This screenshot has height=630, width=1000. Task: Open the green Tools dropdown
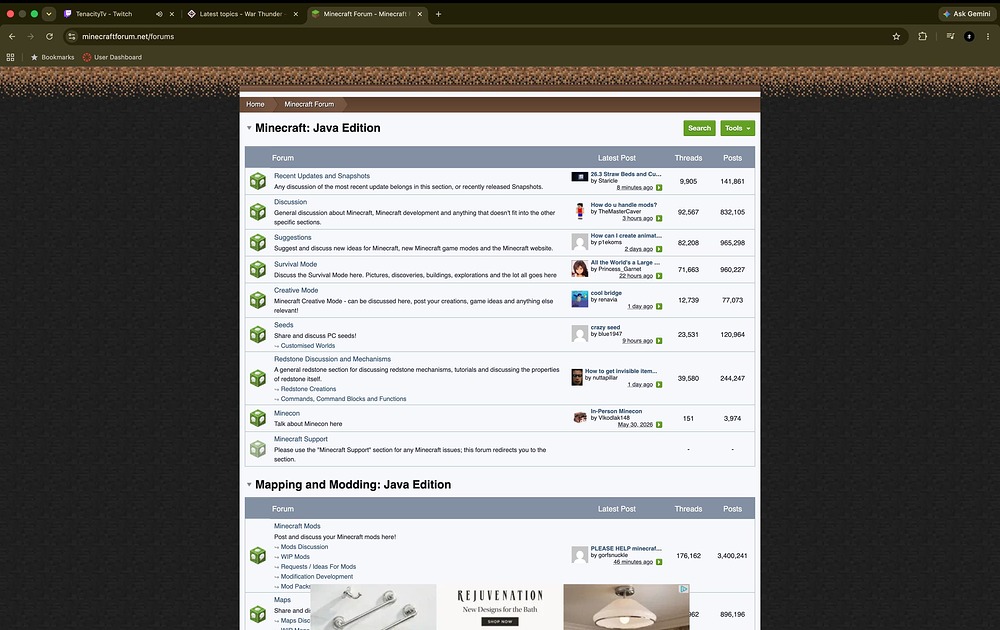pyautogui.click(x=737, y=128)
